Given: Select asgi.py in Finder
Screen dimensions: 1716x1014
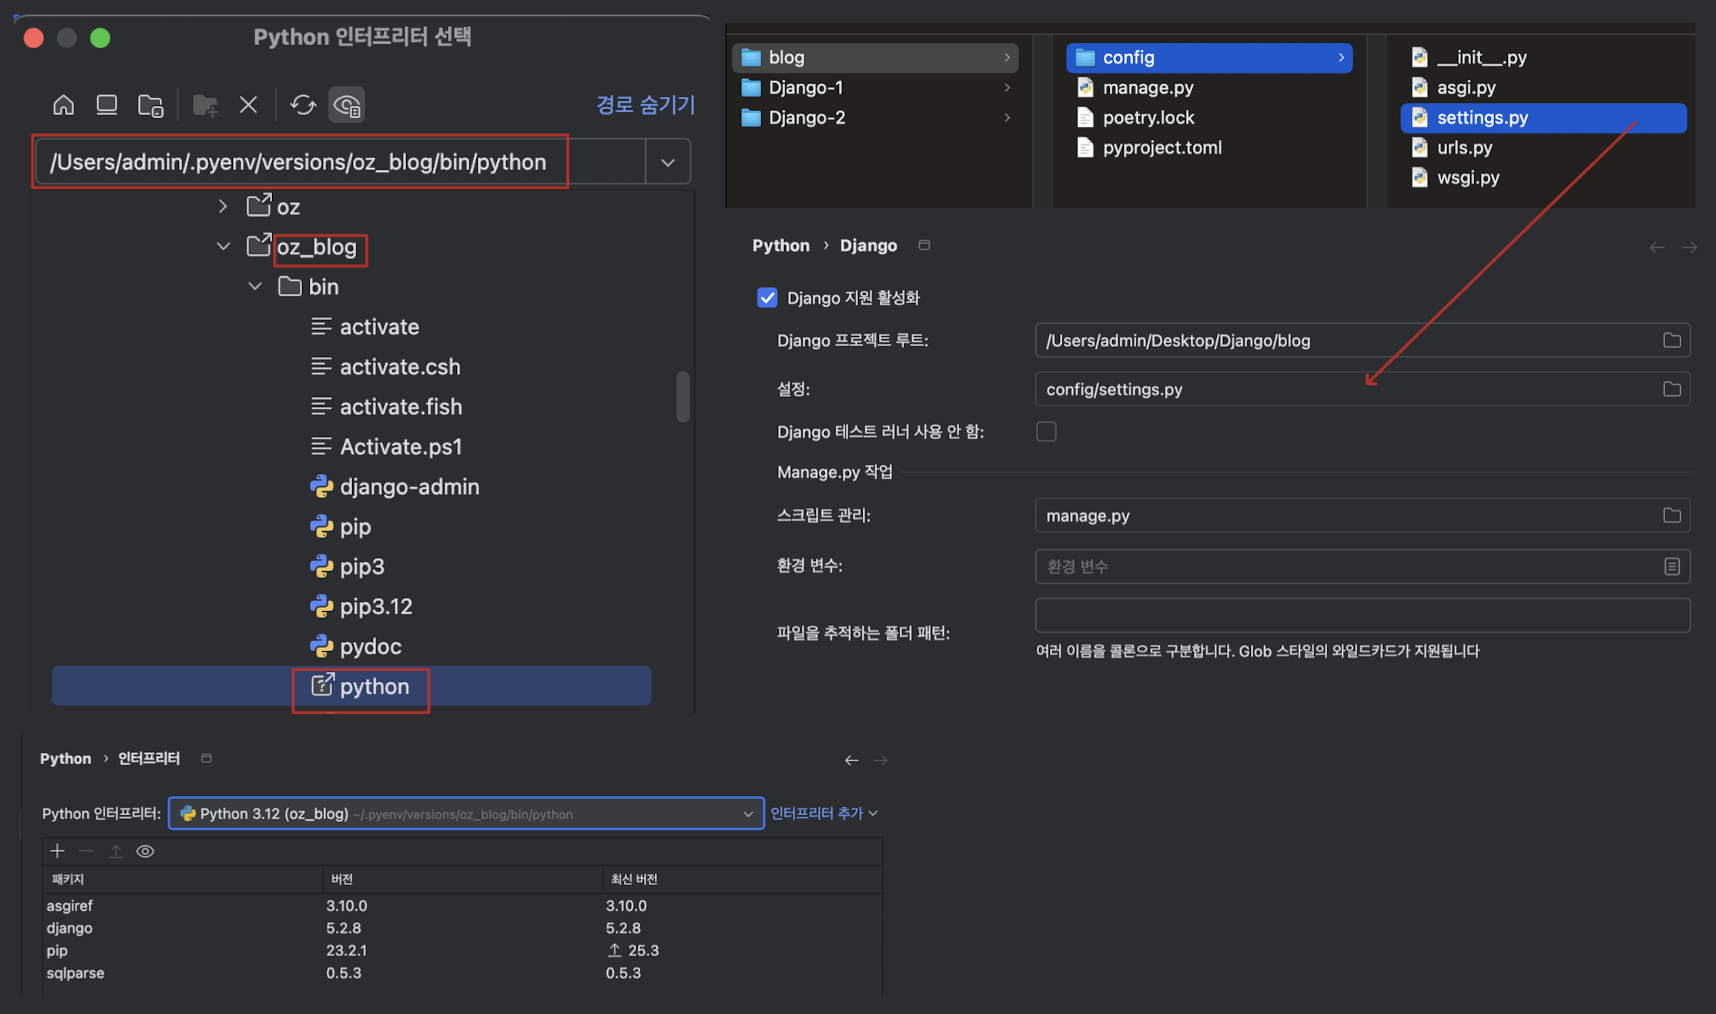Looking at the screenshot, I should point(1543,88).
